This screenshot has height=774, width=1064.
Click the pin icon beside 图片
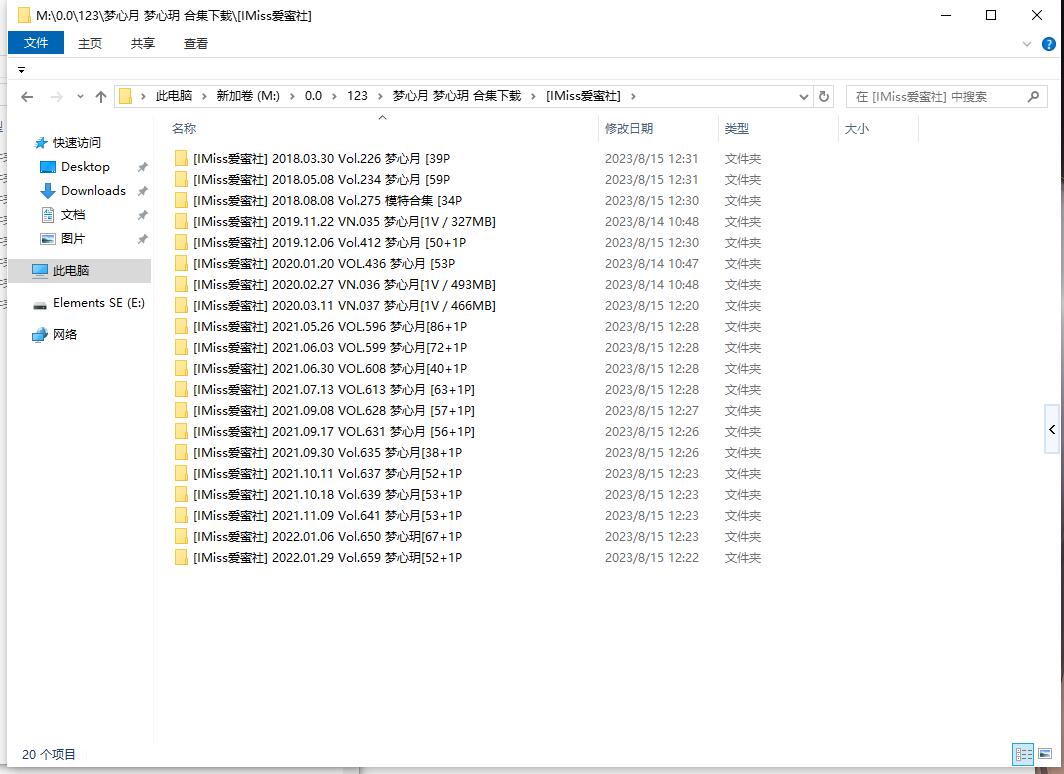click(x=142, y=239)
